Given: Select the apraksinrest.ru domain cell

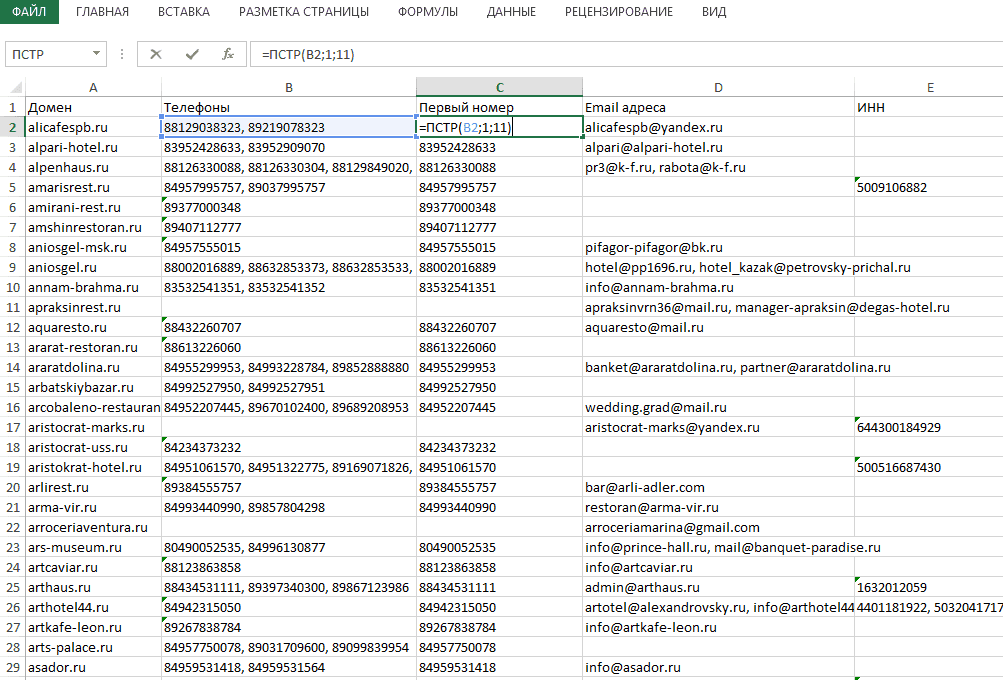Looking at the screenshot, I should pyautogui.click(x=93, y=307).
